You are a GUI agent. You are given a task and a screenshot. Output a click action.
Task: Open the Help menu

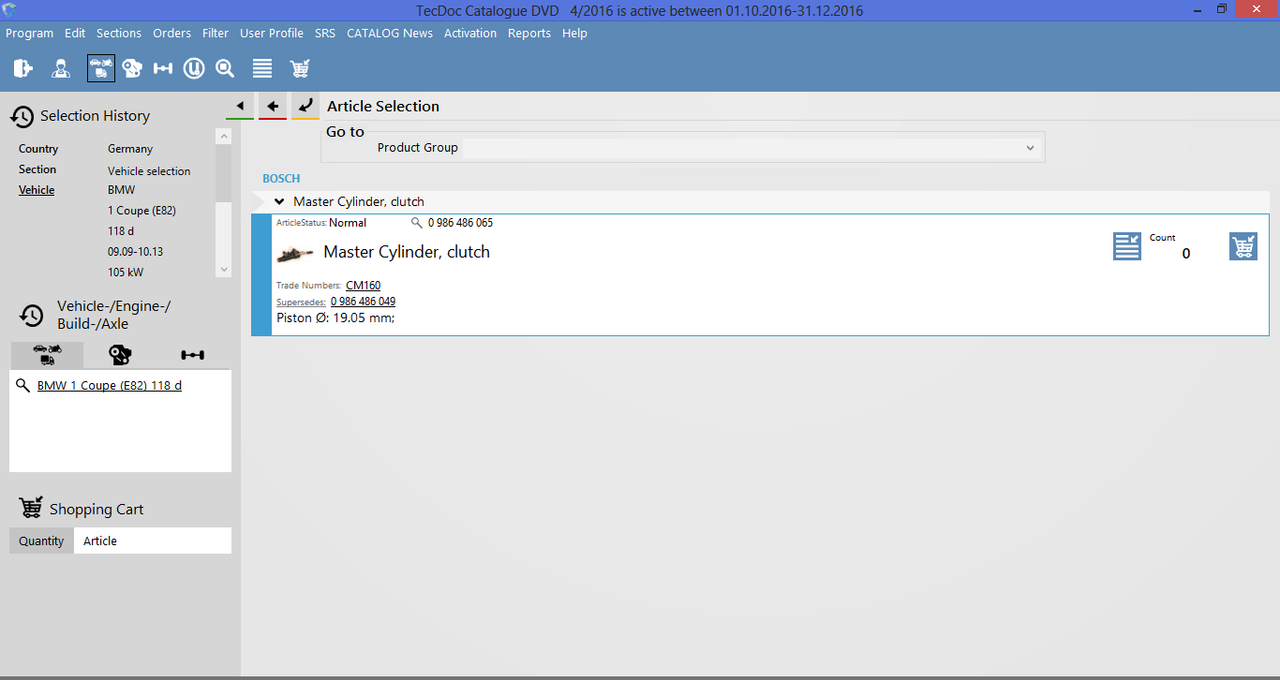575,33
